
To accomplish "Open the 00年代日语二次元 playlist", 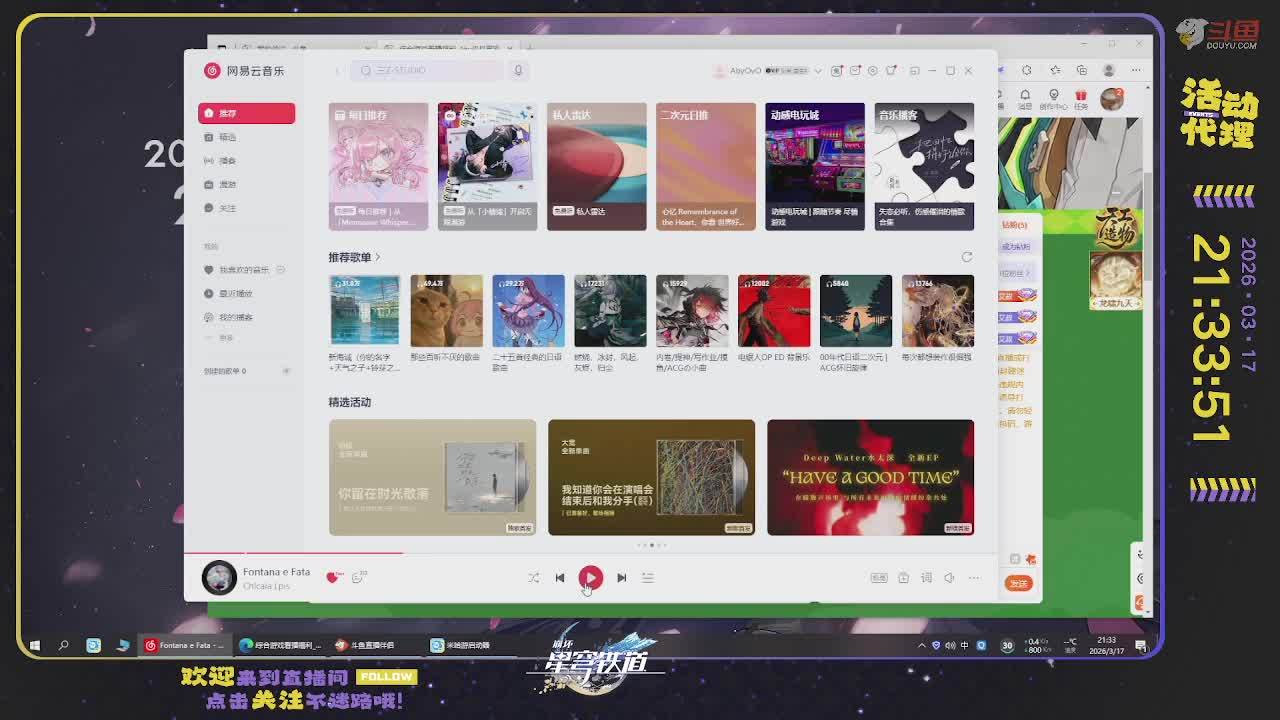I will (x=856, y=311).
